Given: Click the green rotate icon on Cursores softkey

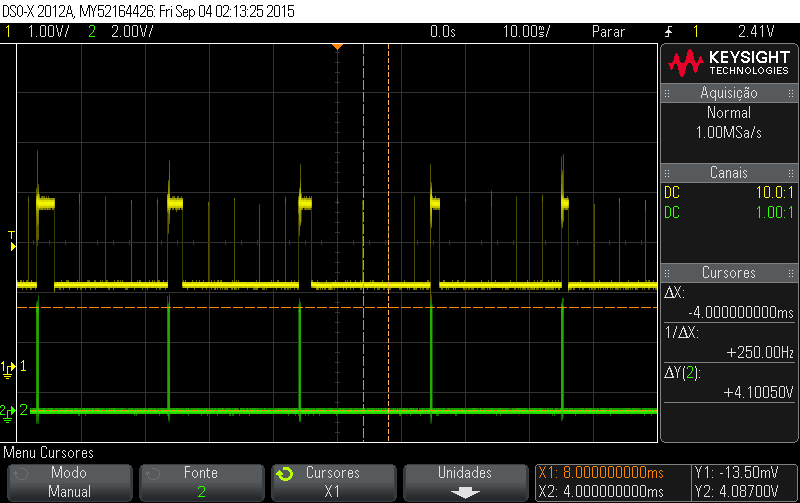Looking at the screenshot, I should click(x=285, y=474).
